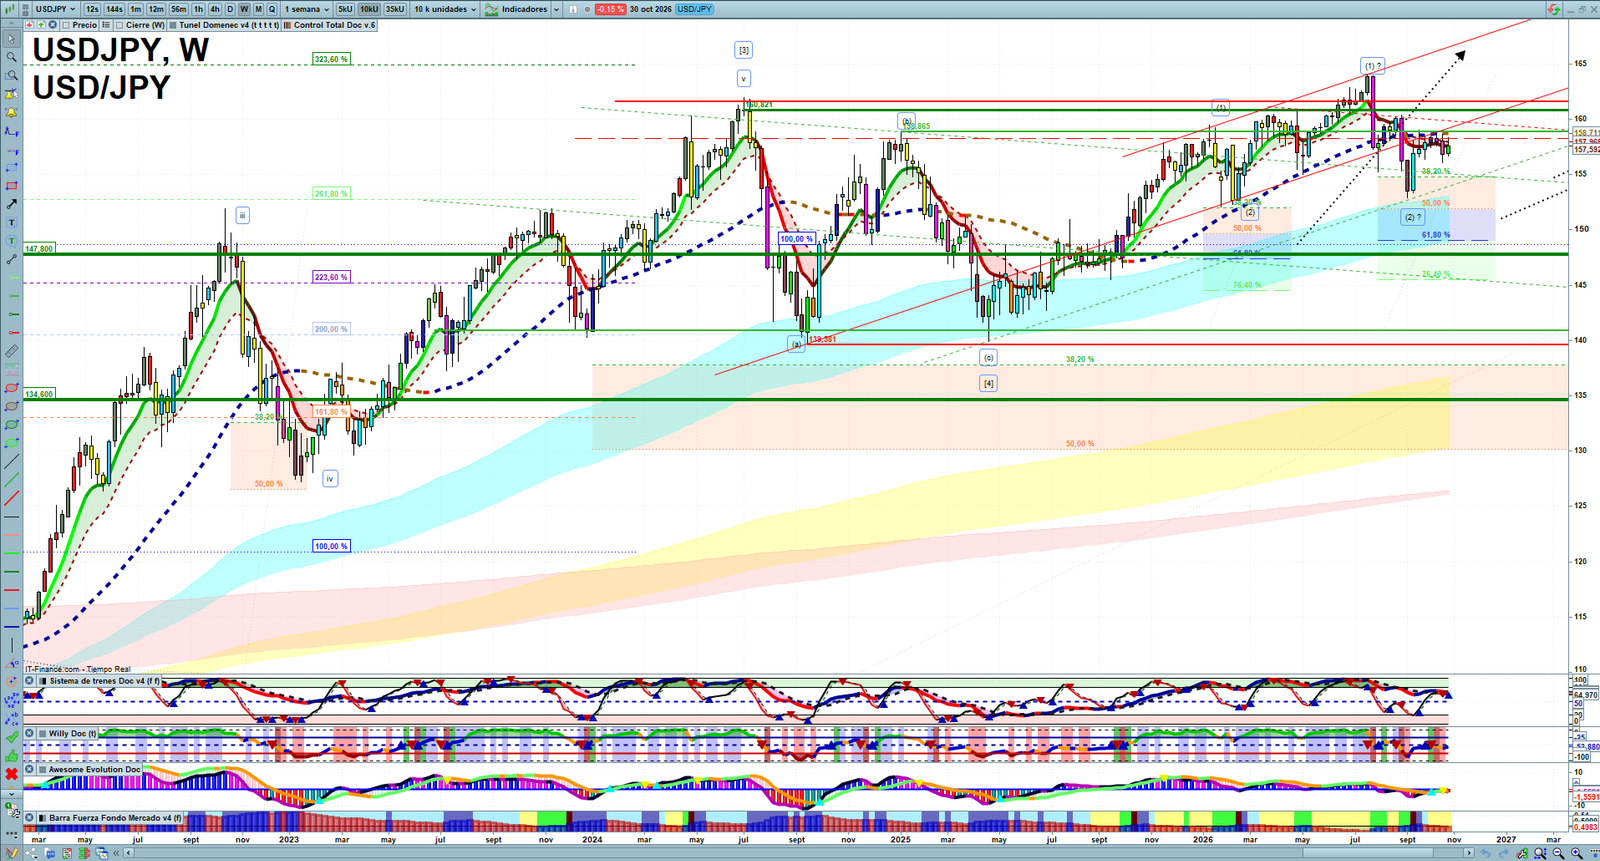Pick the green checkmark drawing tool
Image resolution: width=1600 pixels, height=861 pixels.
[x=11, y=737]
